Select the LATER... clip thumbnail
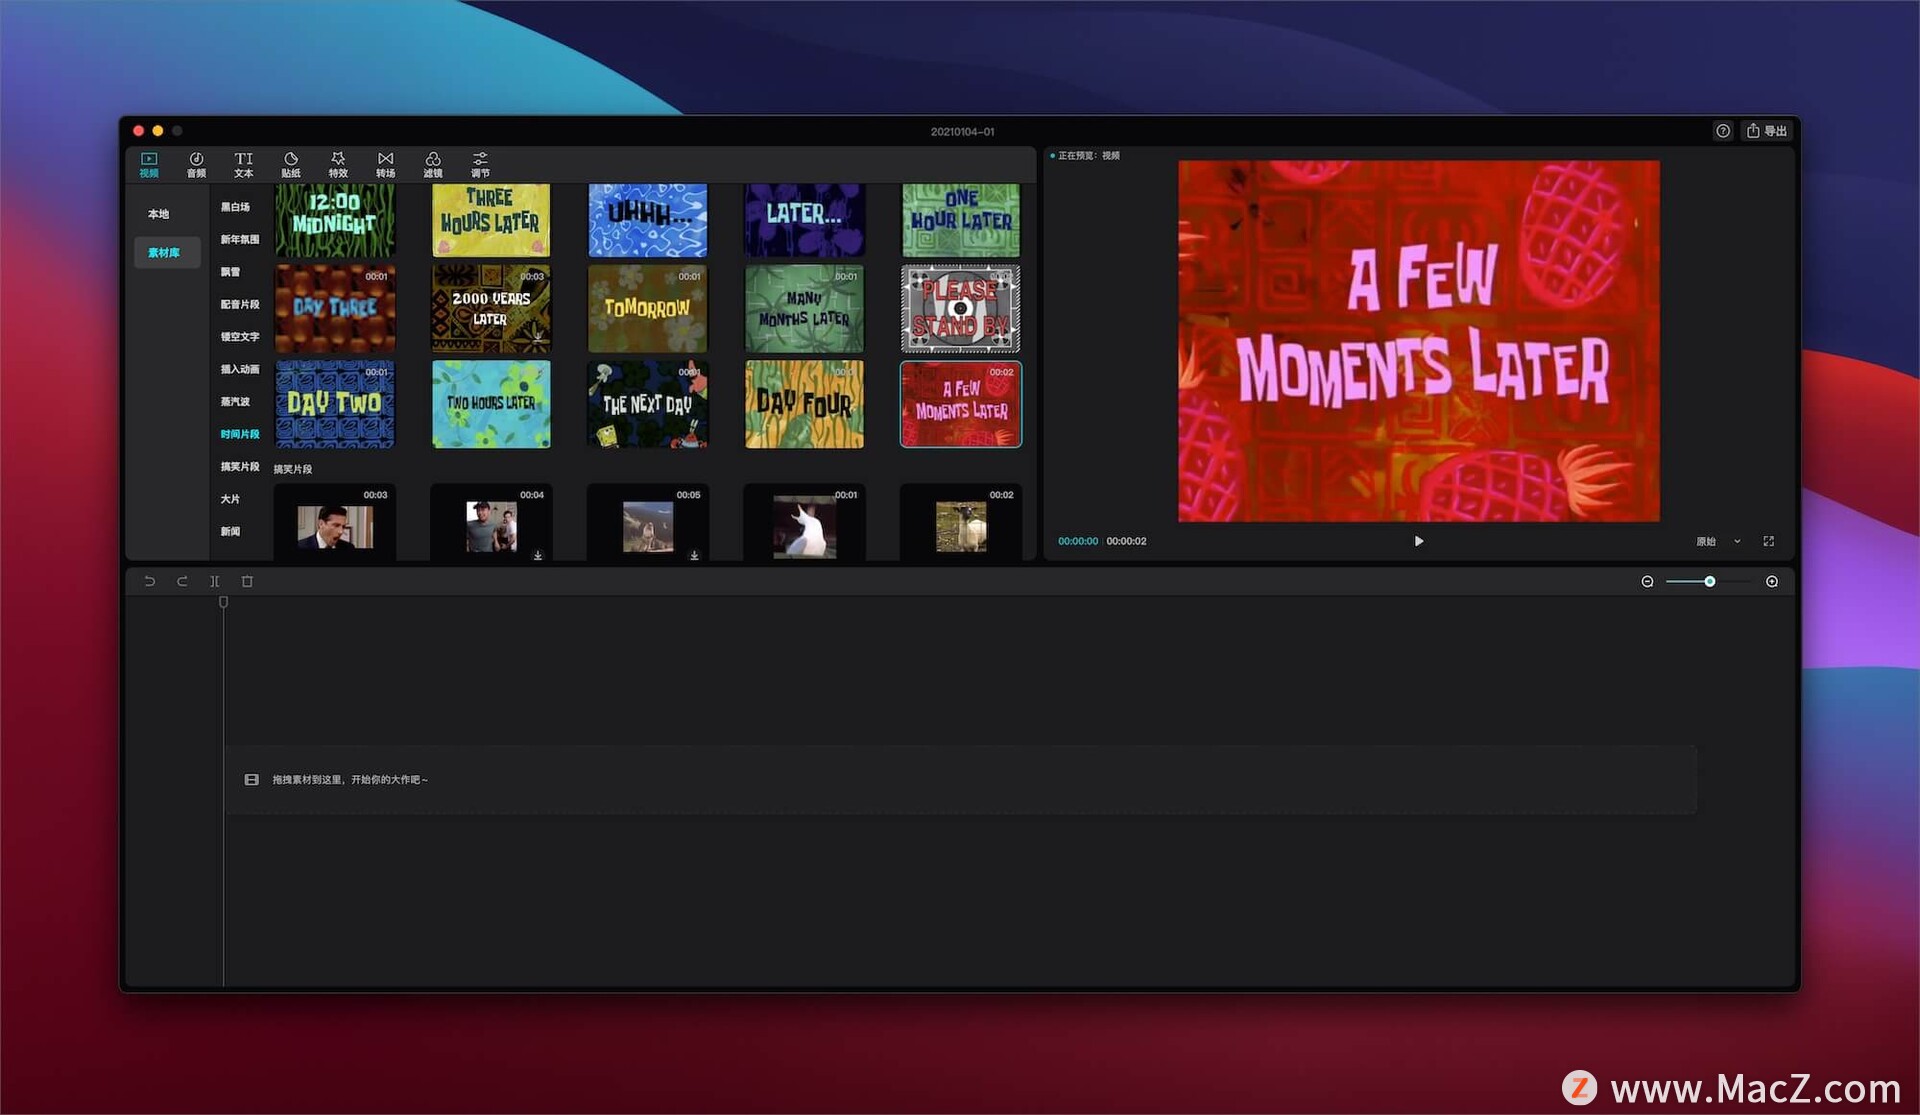 [x=804, y=219]
